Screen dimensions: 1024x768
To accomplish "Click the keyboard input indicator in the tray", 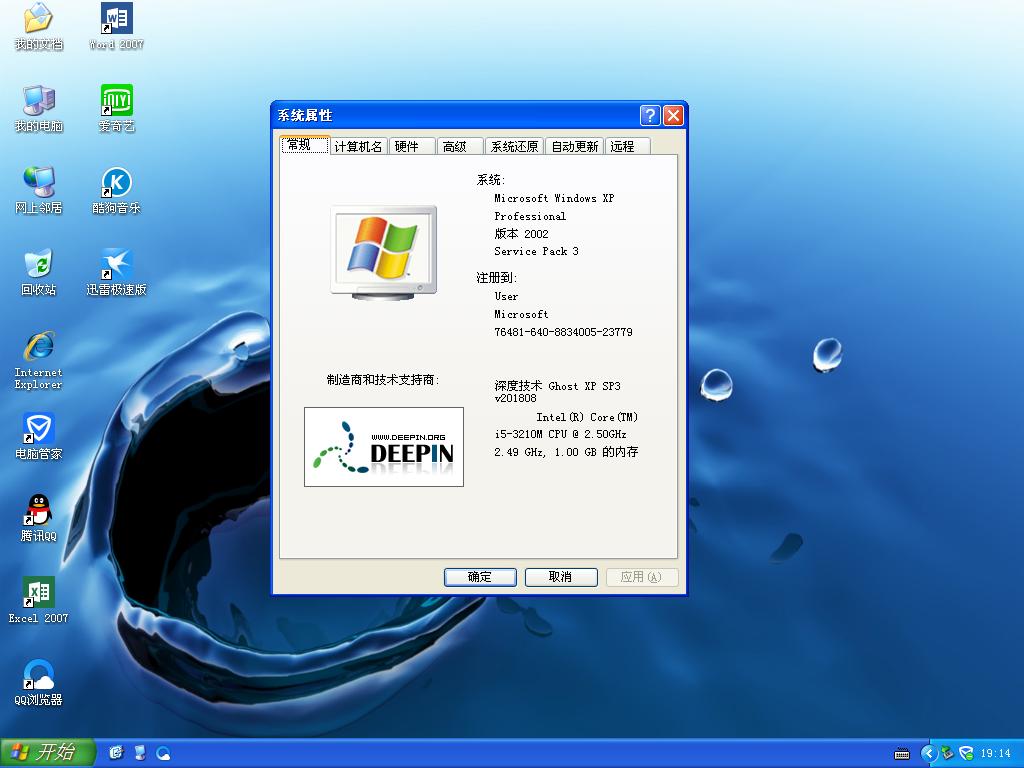I will (x=903, y=753).
